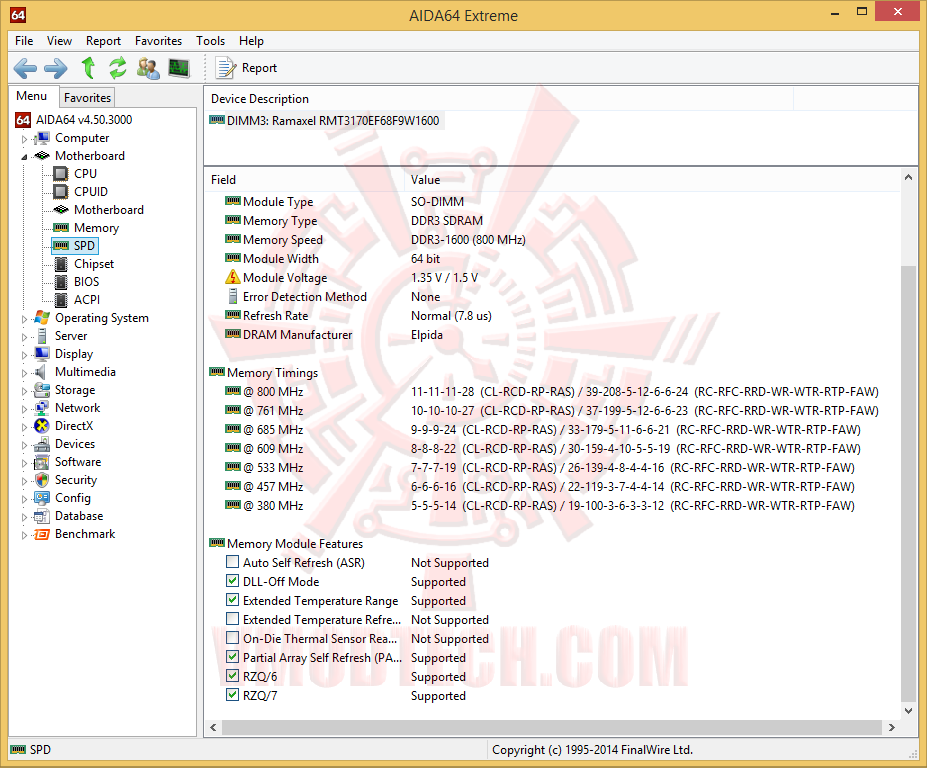Click the AIDA64 v4.50.3000 root icon

click(x=23, y=120)
